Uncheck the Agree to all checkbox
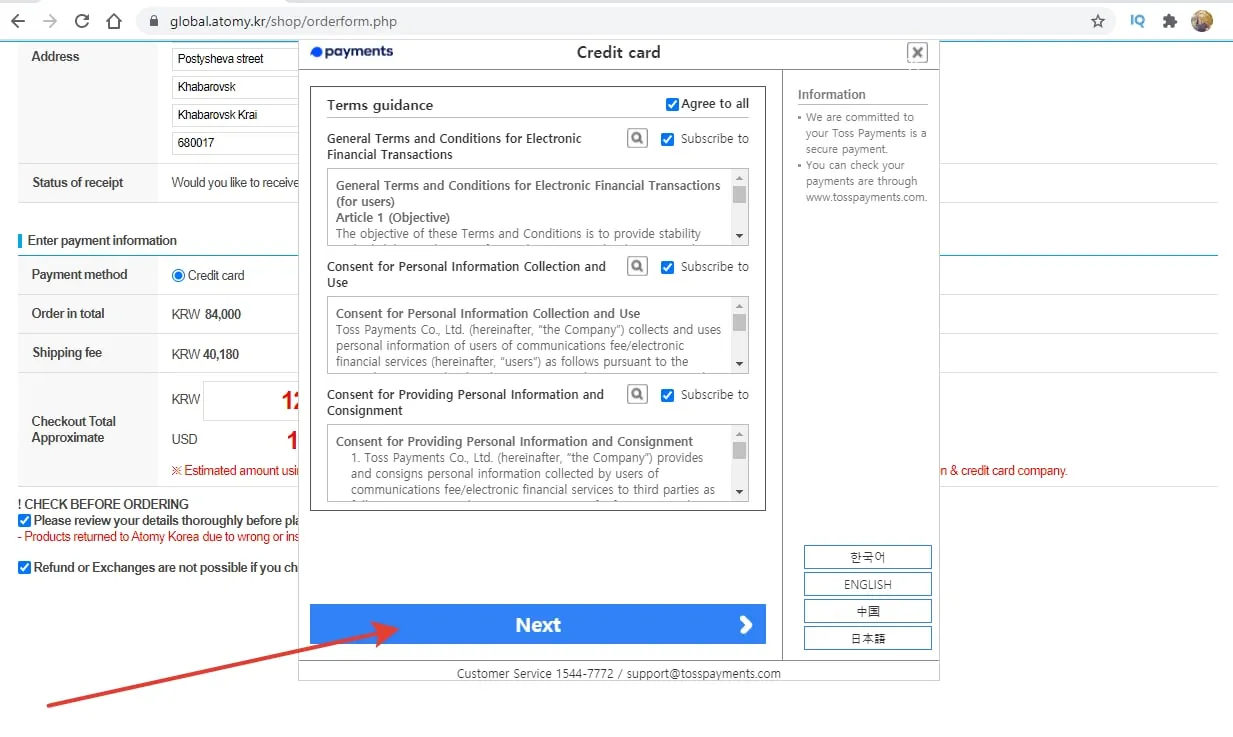The image size is (1233, 737). [x=672, y=104]
